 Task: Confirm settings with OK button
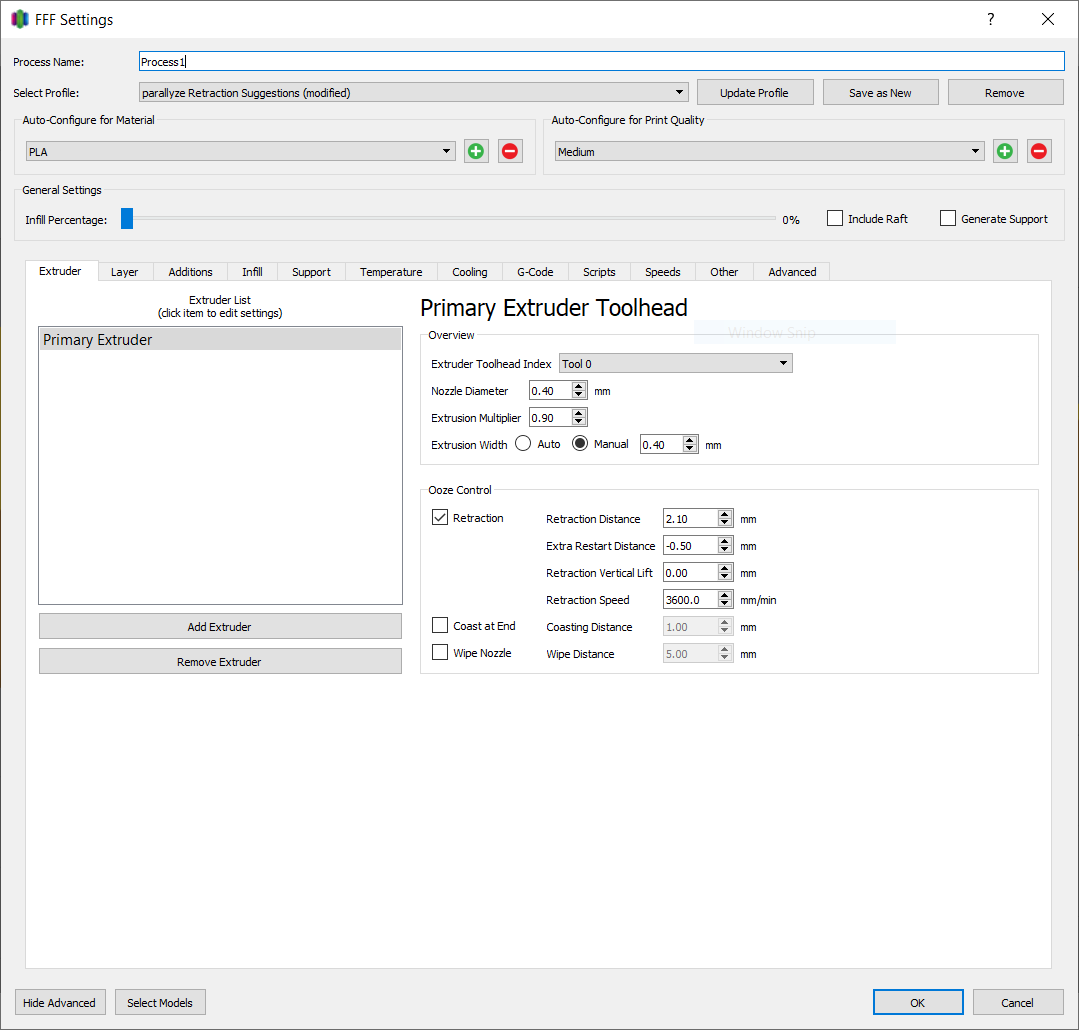918,1002
